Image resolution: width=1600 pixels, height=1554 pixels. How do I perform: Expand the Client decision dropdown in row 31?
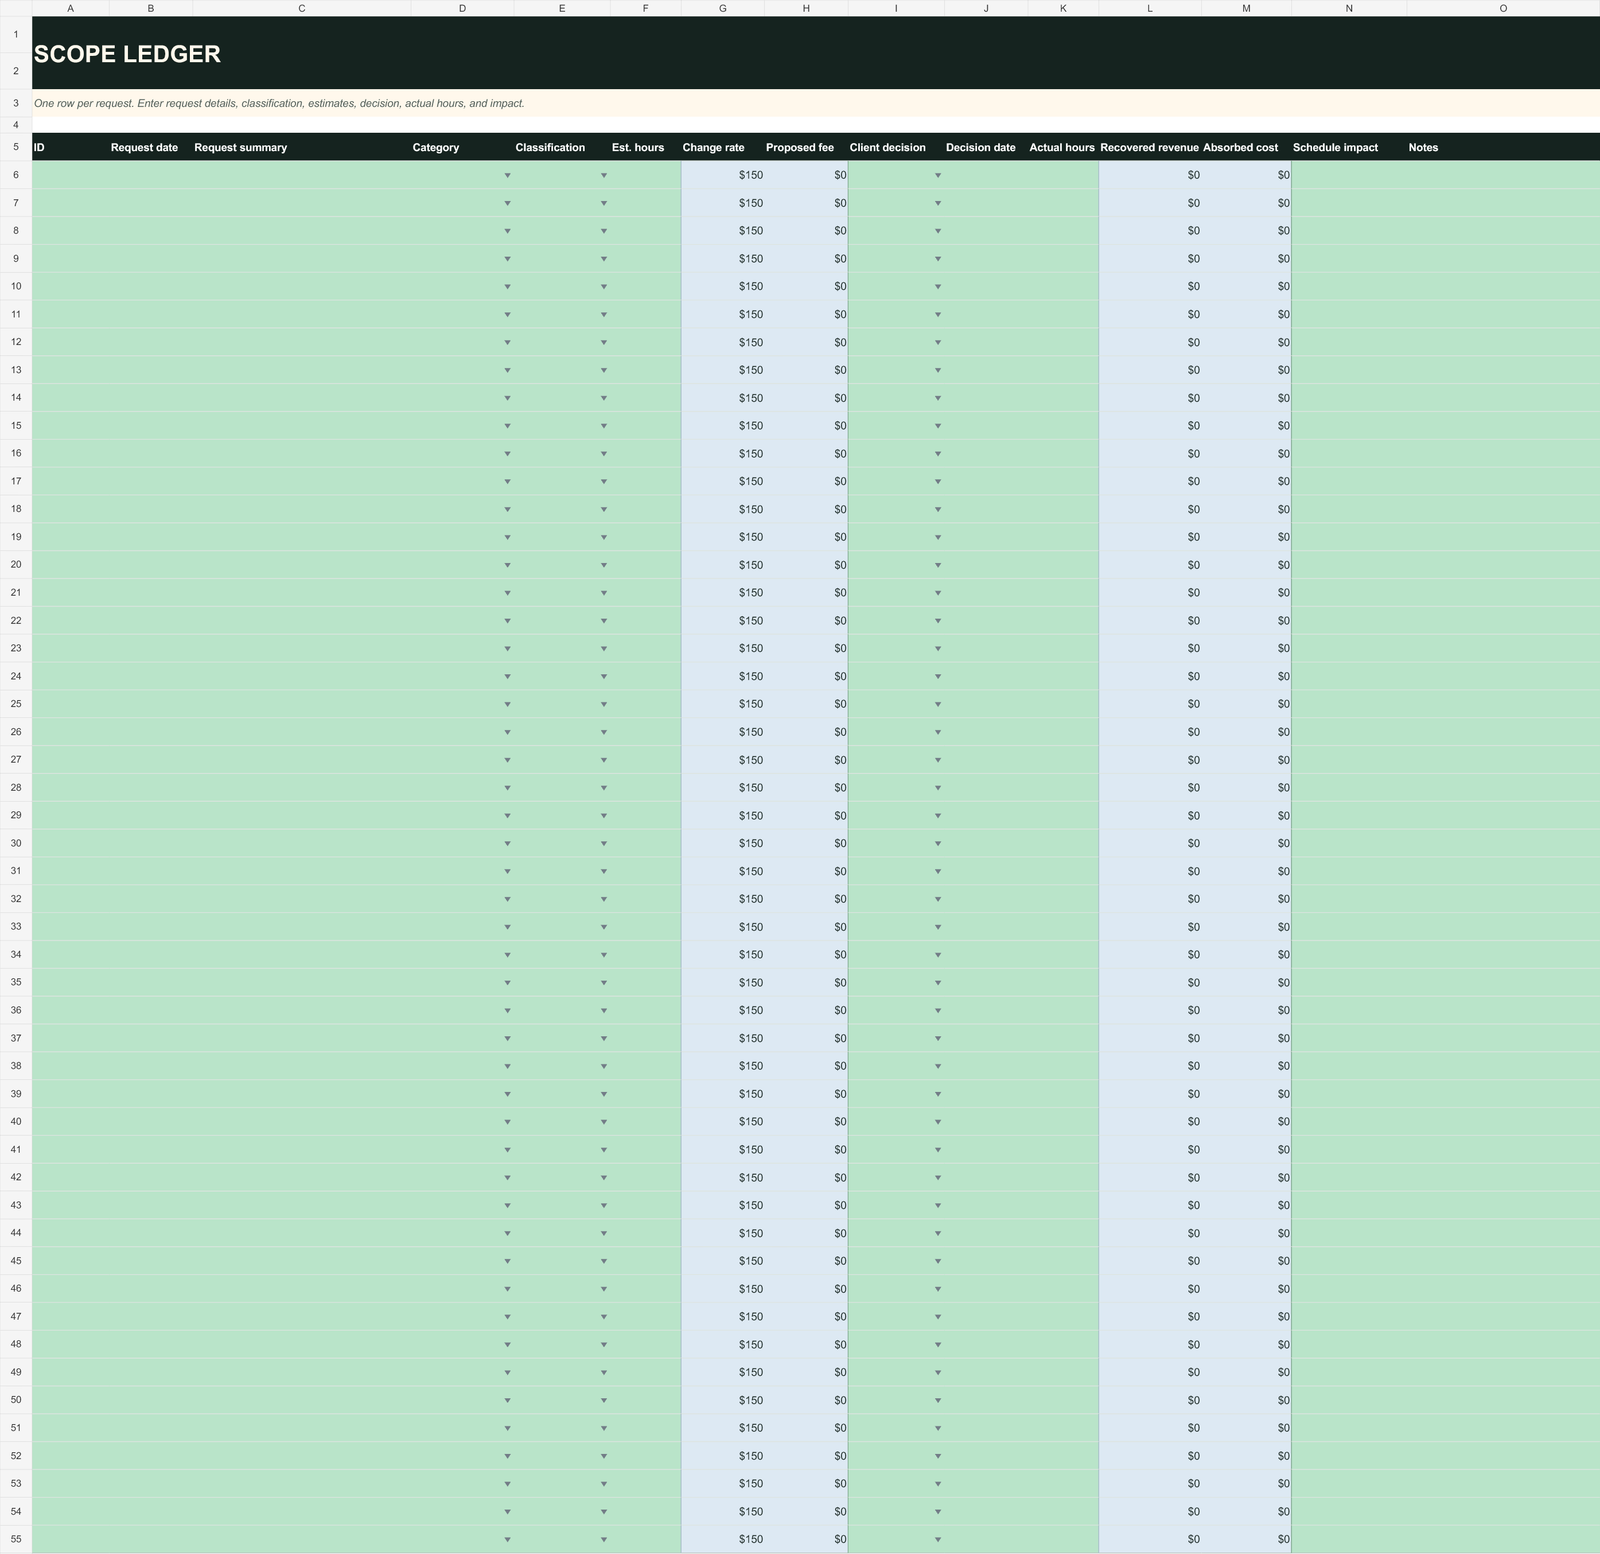[938, 871]
